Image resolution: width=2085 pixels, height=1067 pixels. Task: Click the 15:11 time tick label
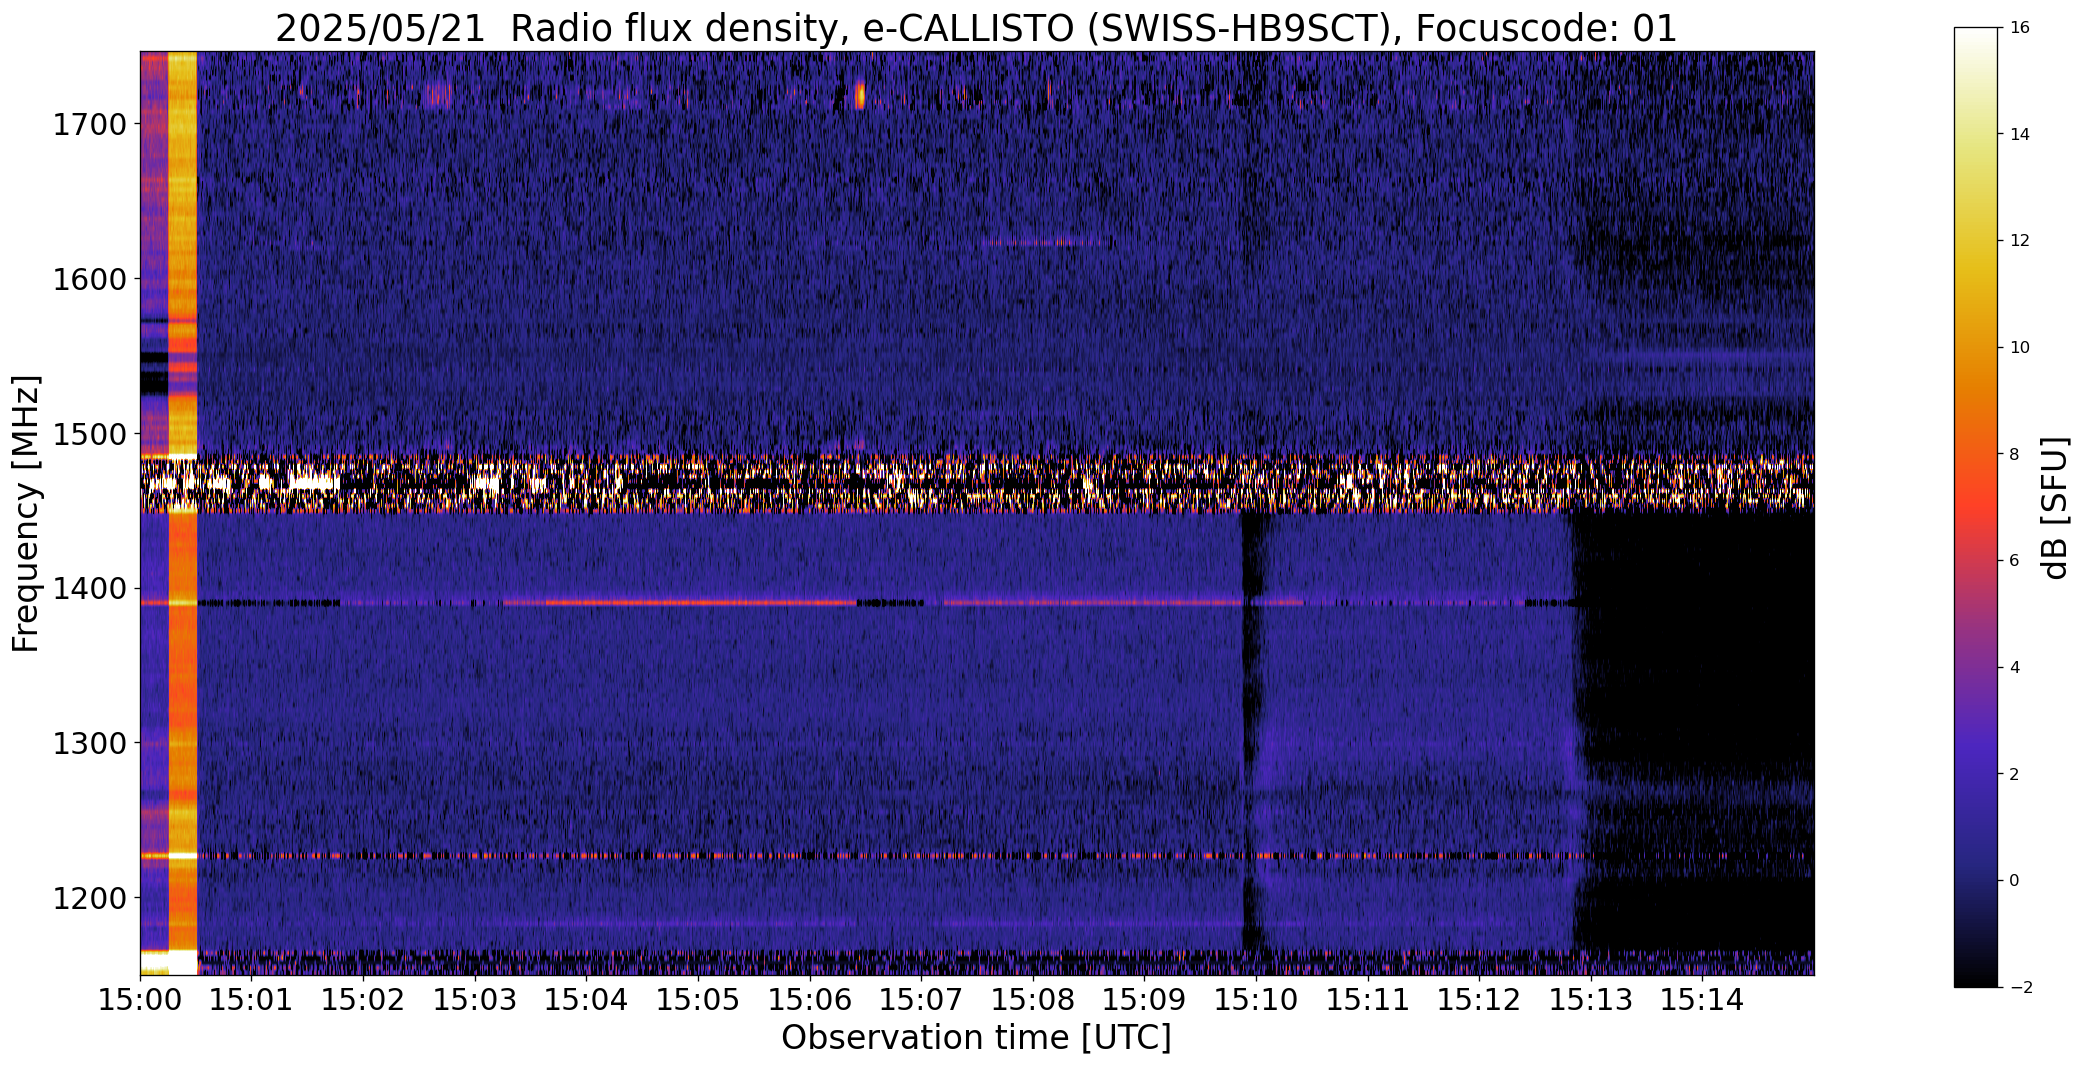1368,999
